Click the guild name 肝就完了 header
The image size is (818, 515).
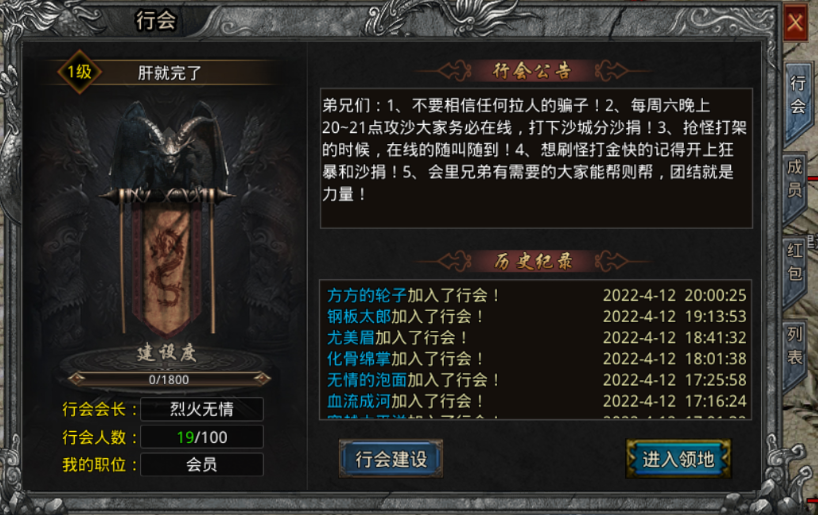coord(170,73)
